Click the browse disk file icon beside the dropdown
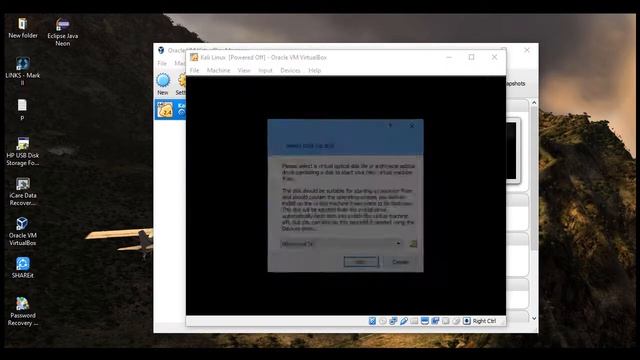640x360 pixels. [x=413, y=244]
